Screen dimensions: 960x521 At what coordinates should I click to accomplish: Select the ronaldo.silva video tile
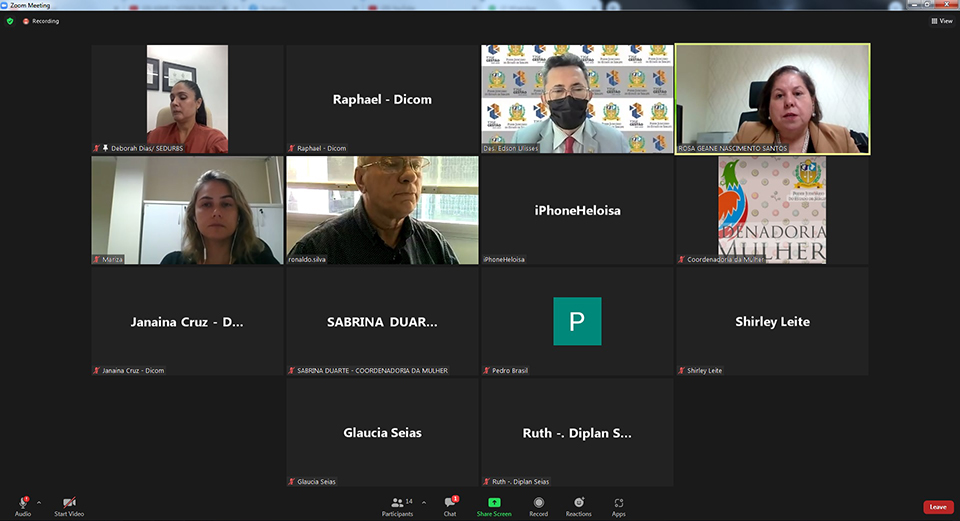tap(382, 210)
